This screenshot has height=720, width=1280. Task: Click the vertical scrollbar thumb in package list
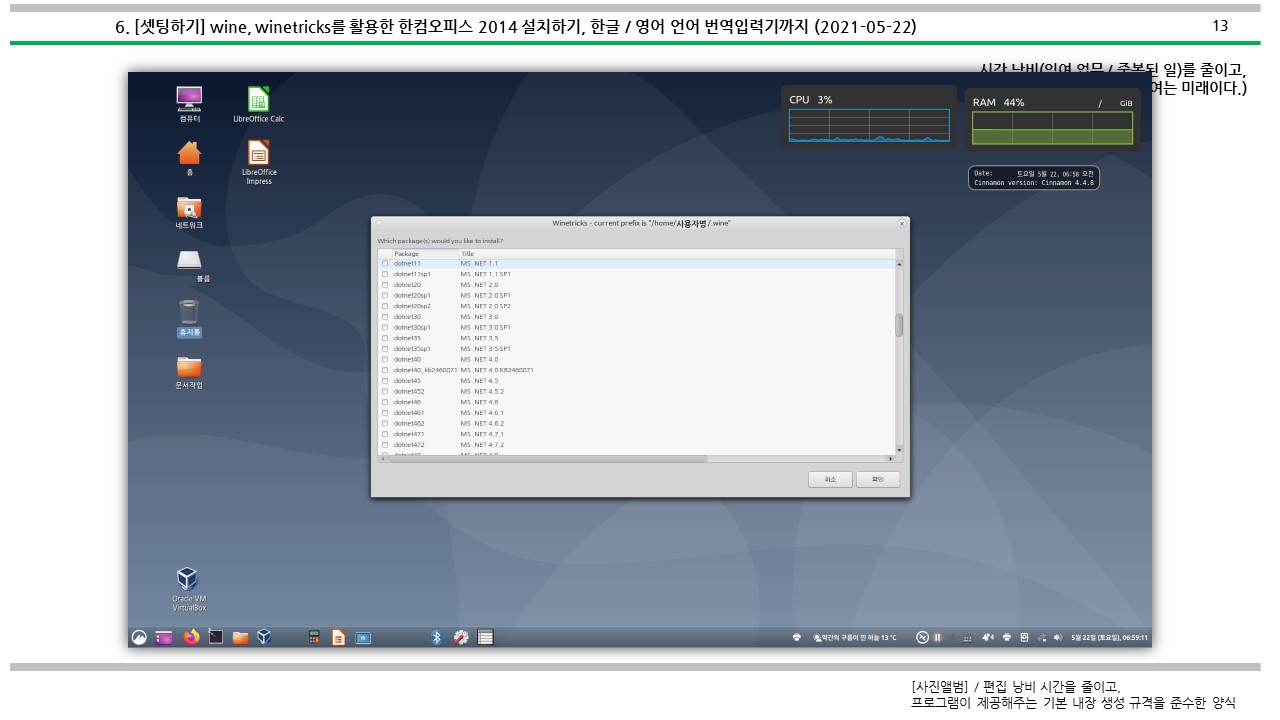tap(899, 325)
